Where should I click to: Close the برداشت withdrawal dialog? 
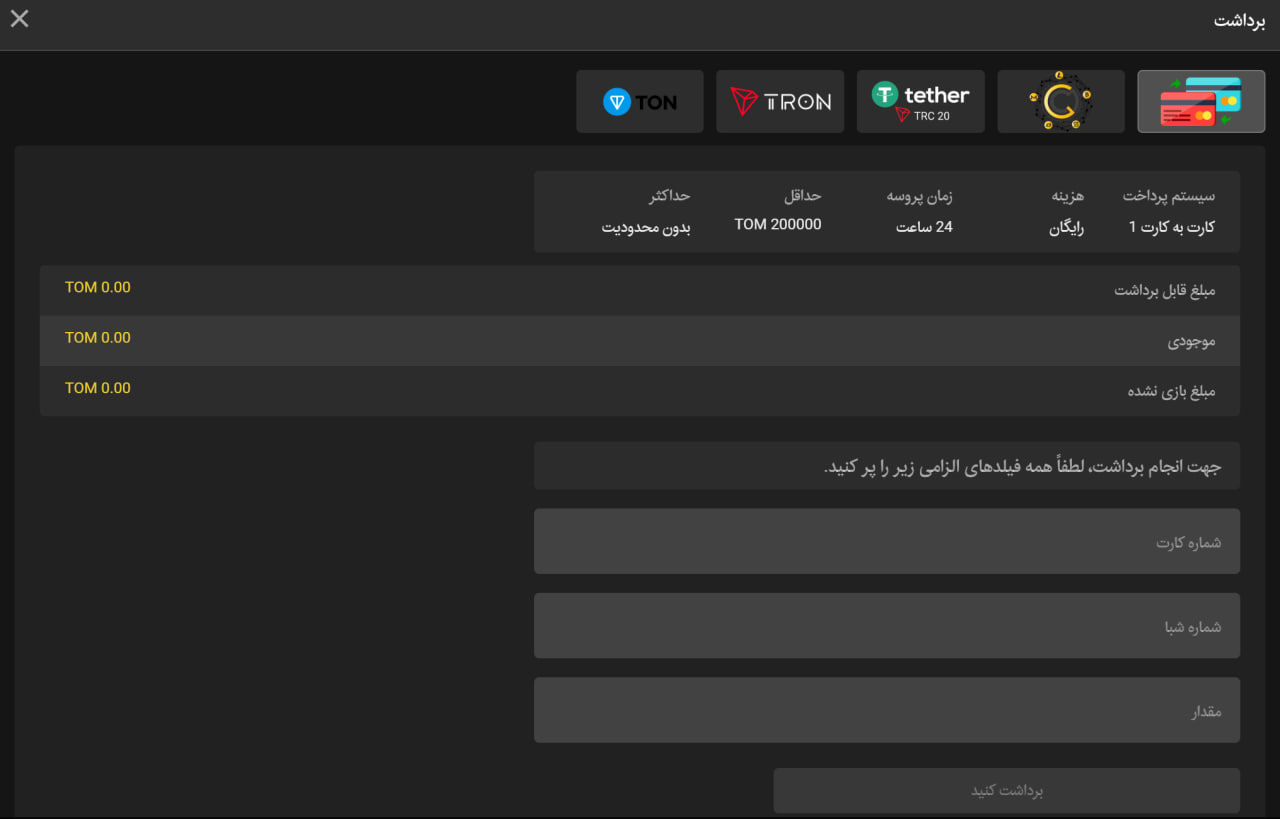coord(18,18)
